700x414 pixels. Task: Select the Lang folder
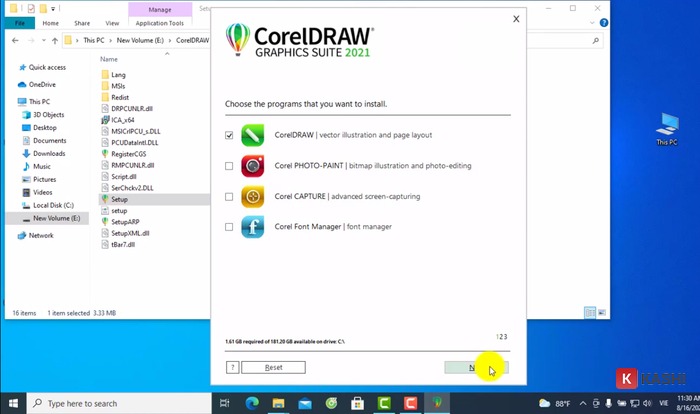click(x=118, y=75)
